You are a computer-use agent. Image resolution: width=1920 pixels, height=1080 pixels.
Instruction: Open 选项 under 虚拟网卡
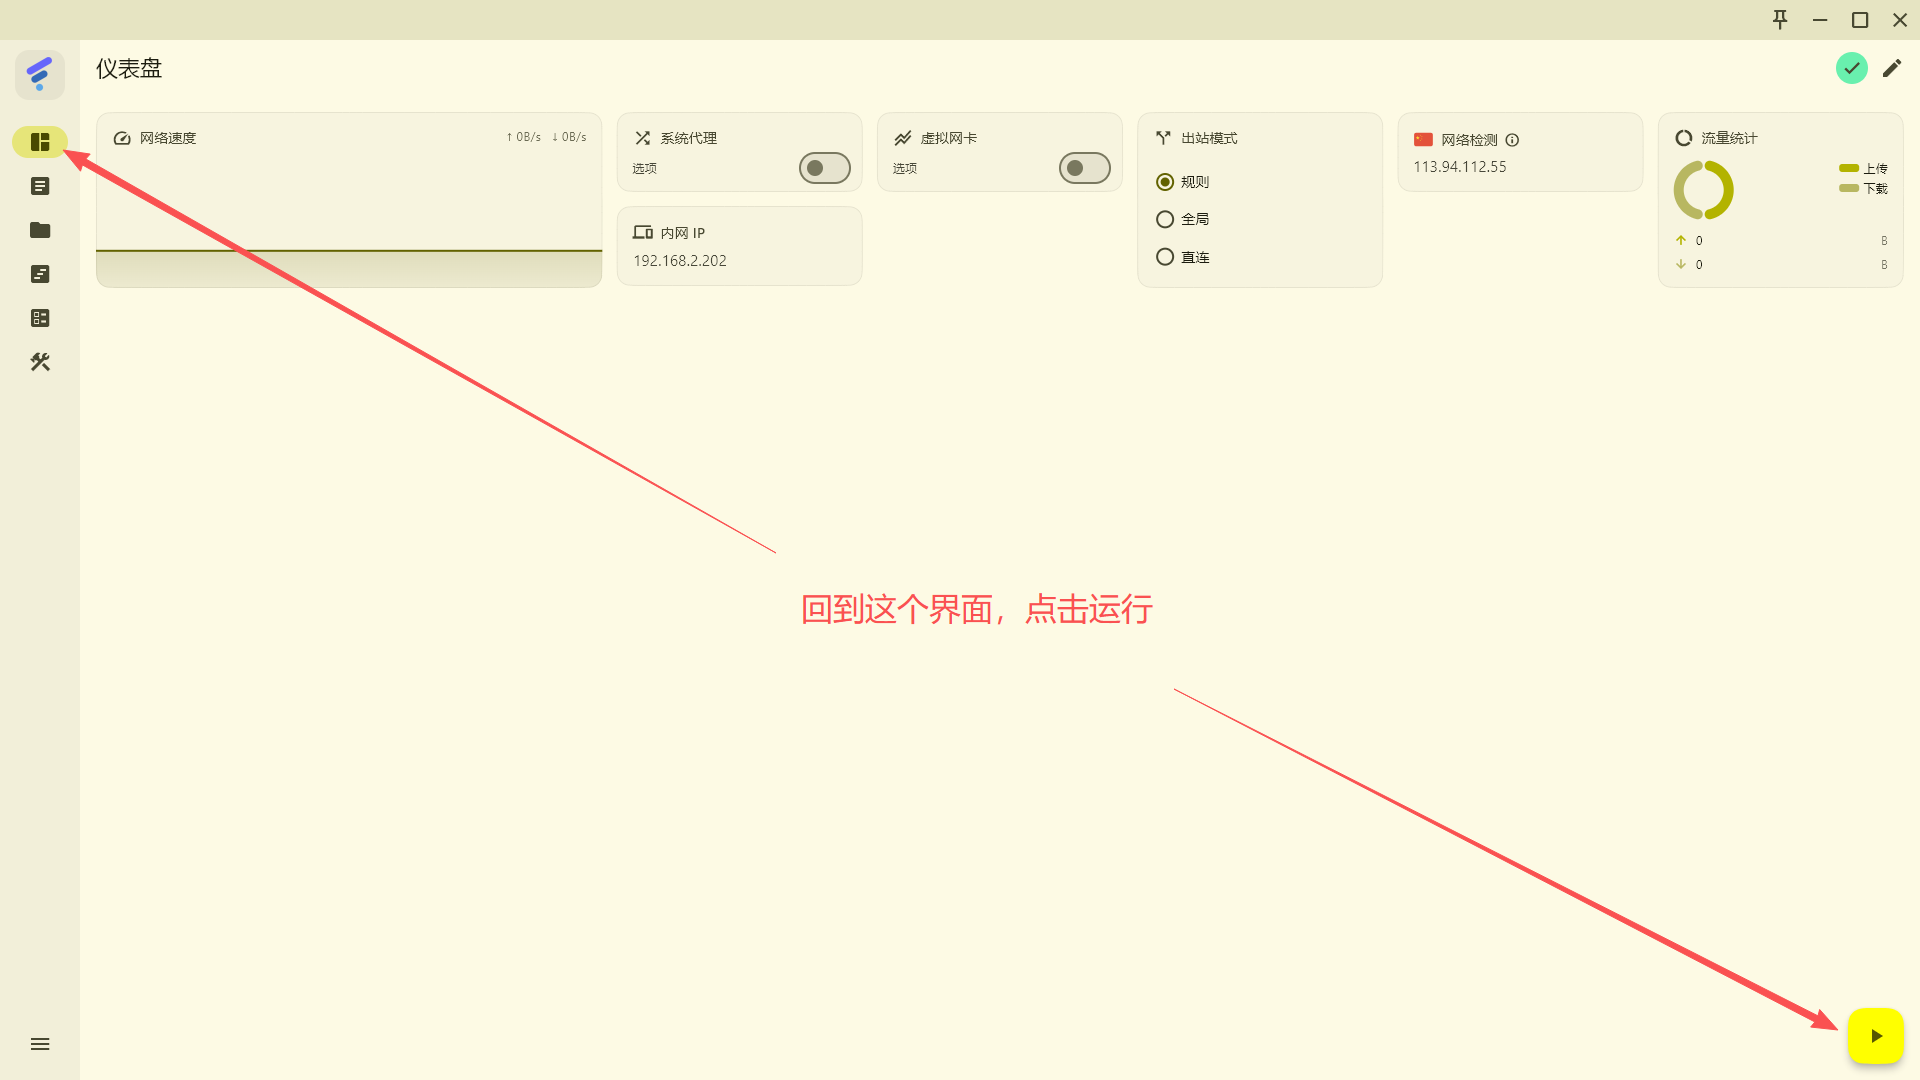click(905, 168)
